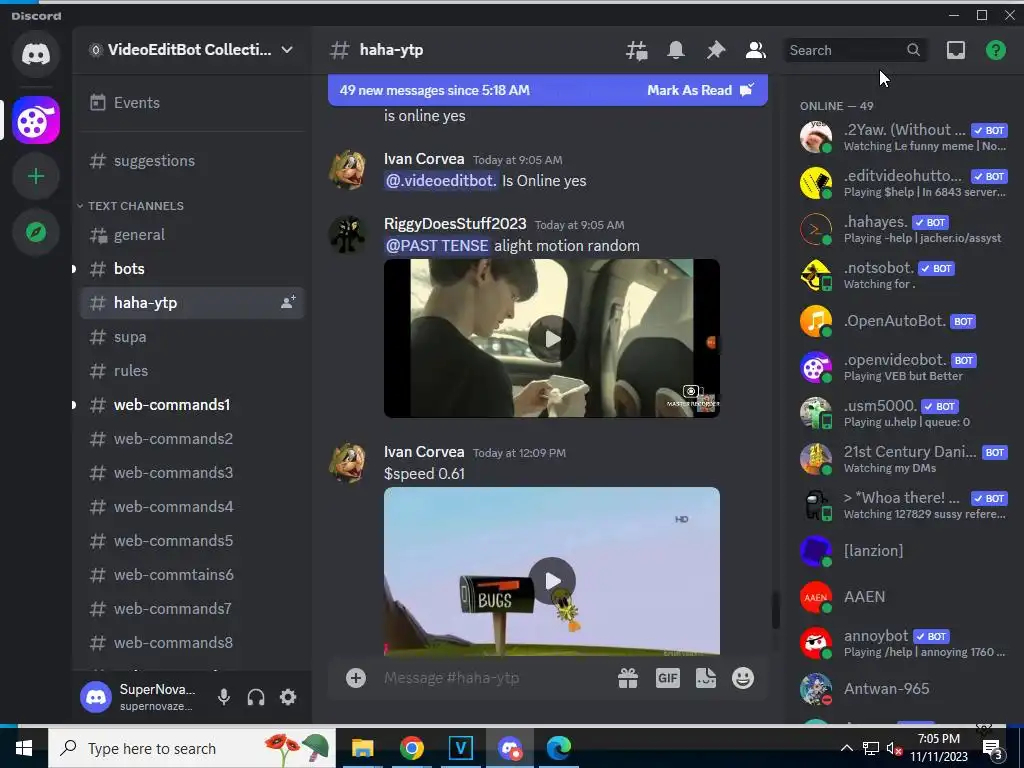Open the web-commtains6 channel
Screen dimensions: 1024x768
pos(192,574)
